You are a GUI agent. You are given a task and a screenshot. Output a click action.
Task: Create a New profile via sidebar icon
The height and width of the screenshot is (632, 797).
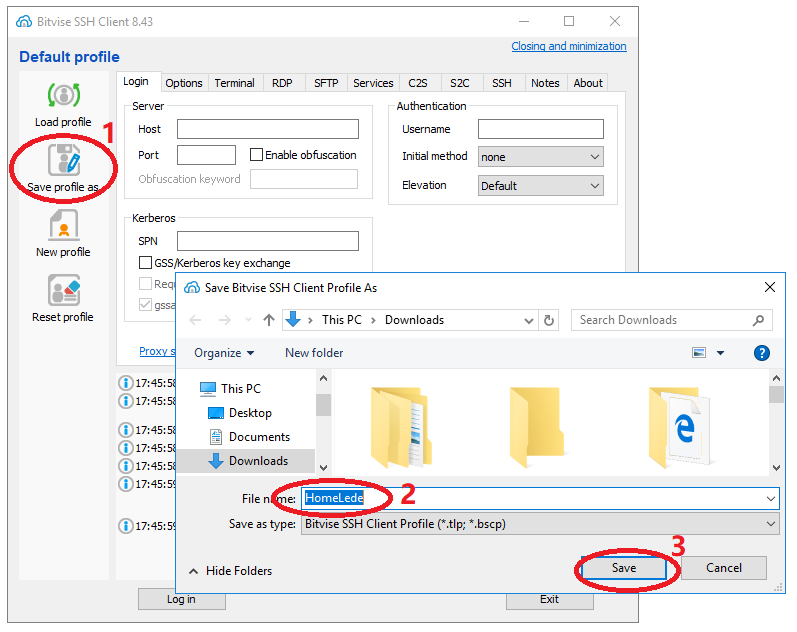64,225
